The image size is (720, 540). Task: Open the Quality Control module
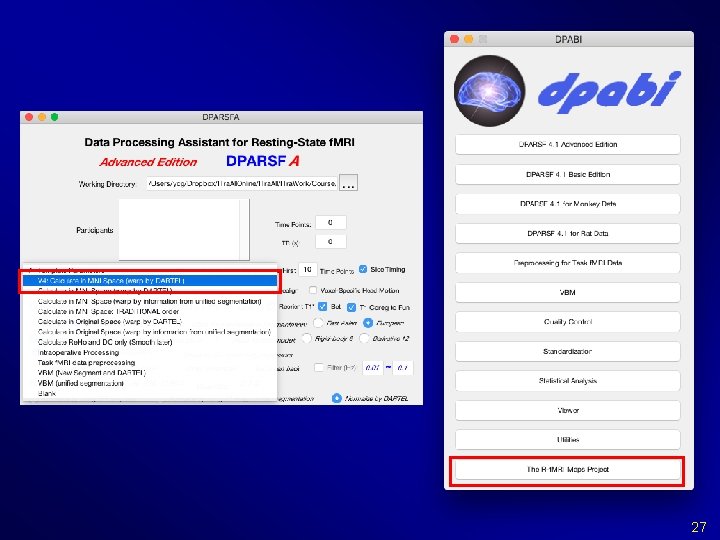[x=568, y=322]
